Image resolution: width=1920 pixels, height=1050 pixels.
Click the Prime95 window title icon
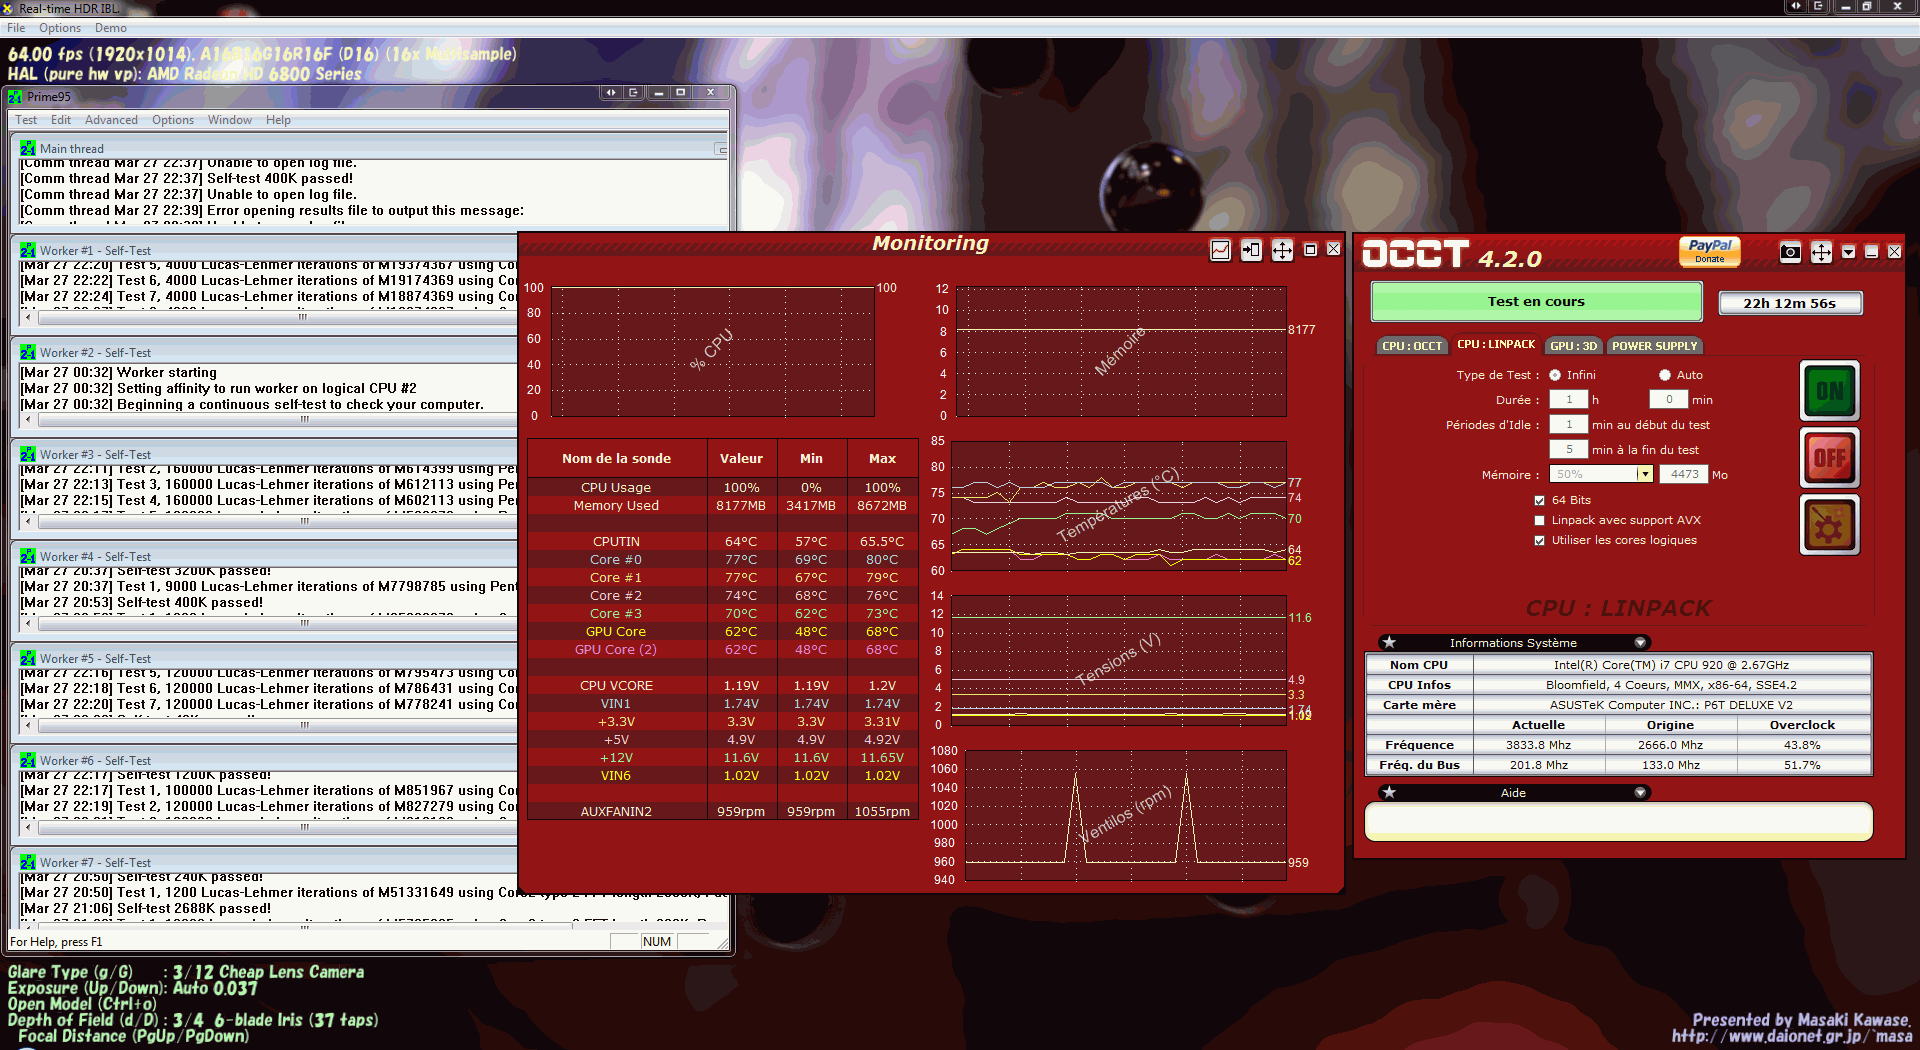point(15,96)
